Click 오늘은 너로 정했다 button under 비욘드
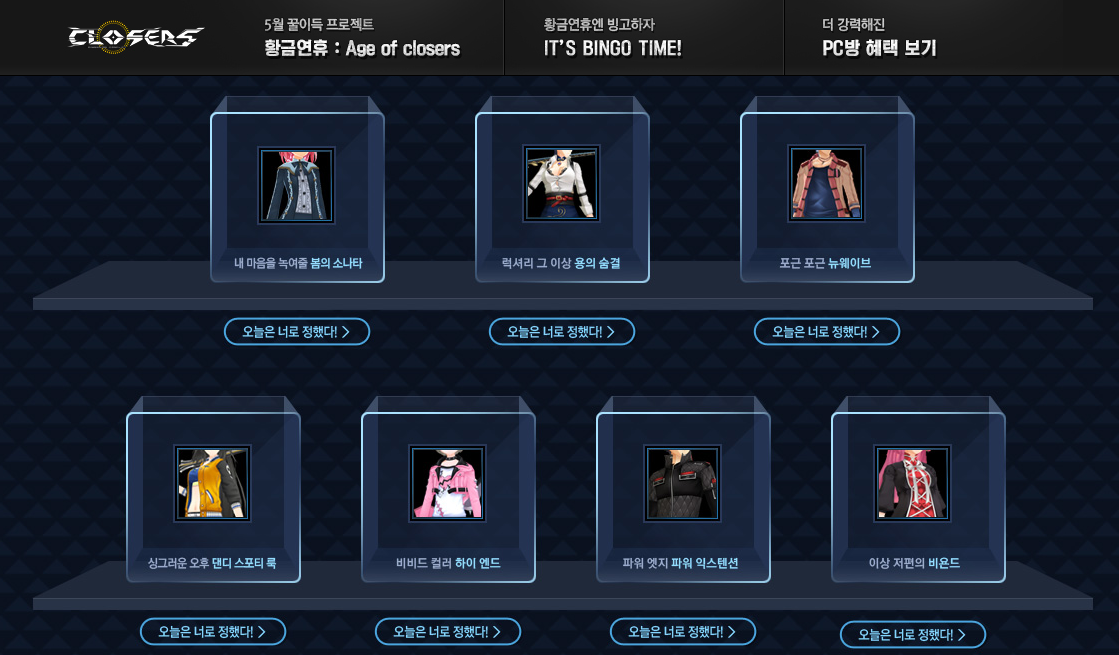 tap(913, 634)
